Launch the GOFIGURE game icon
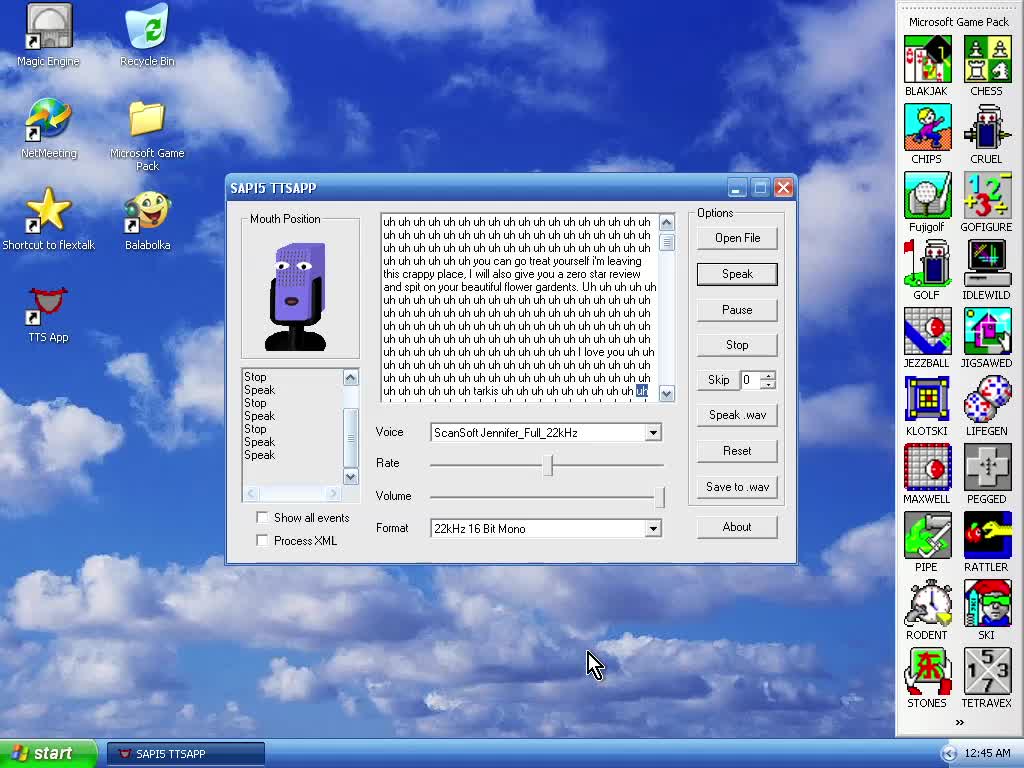Image resolution: width=1024 pixels, height=768 pixels. (986, 202)
